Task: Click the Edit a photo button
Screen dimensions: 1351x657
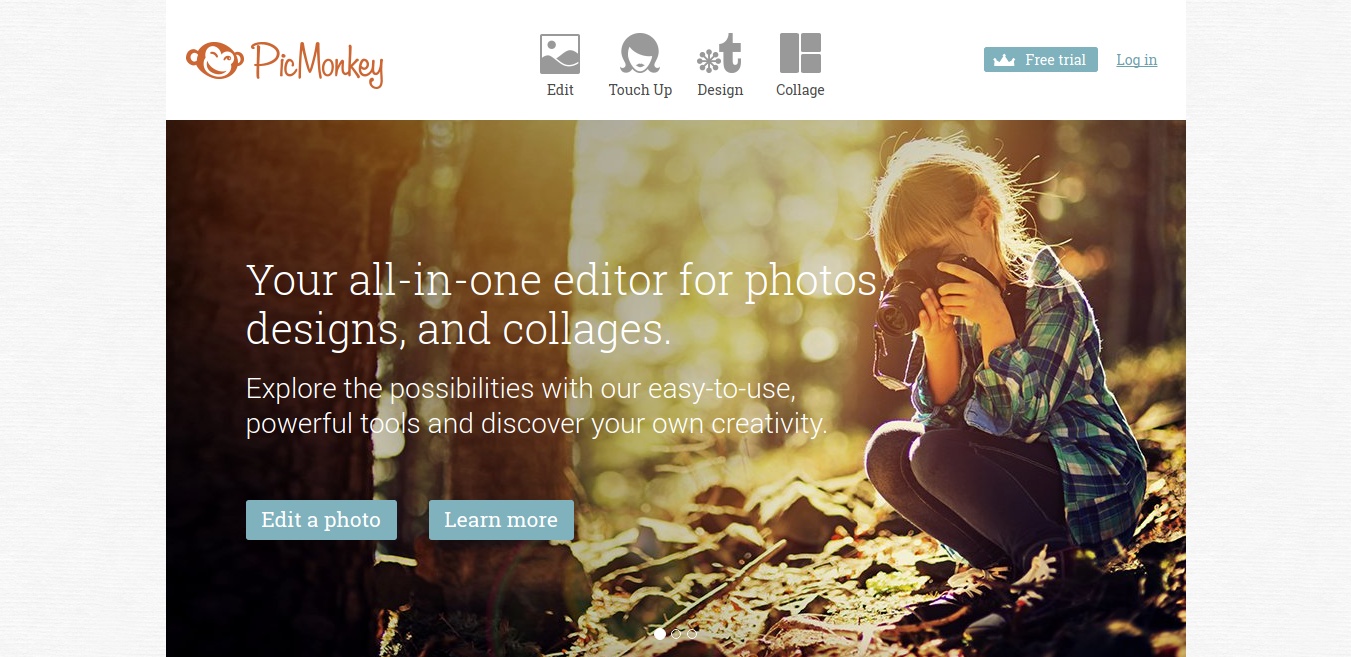Action: 321,520
